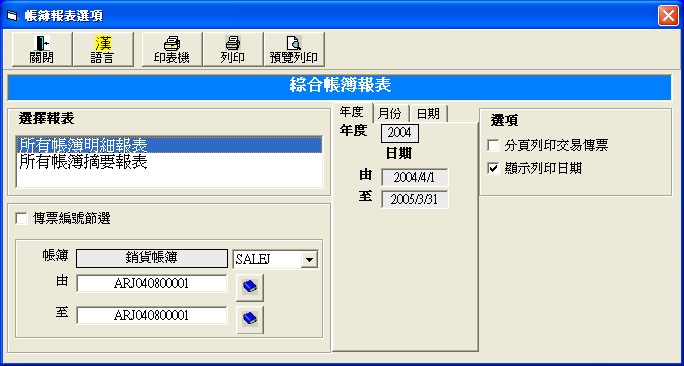This screenshot has width=684, height=366.
Task: Expand the SALEJ journal dropdown arrow
Action: 309,260
